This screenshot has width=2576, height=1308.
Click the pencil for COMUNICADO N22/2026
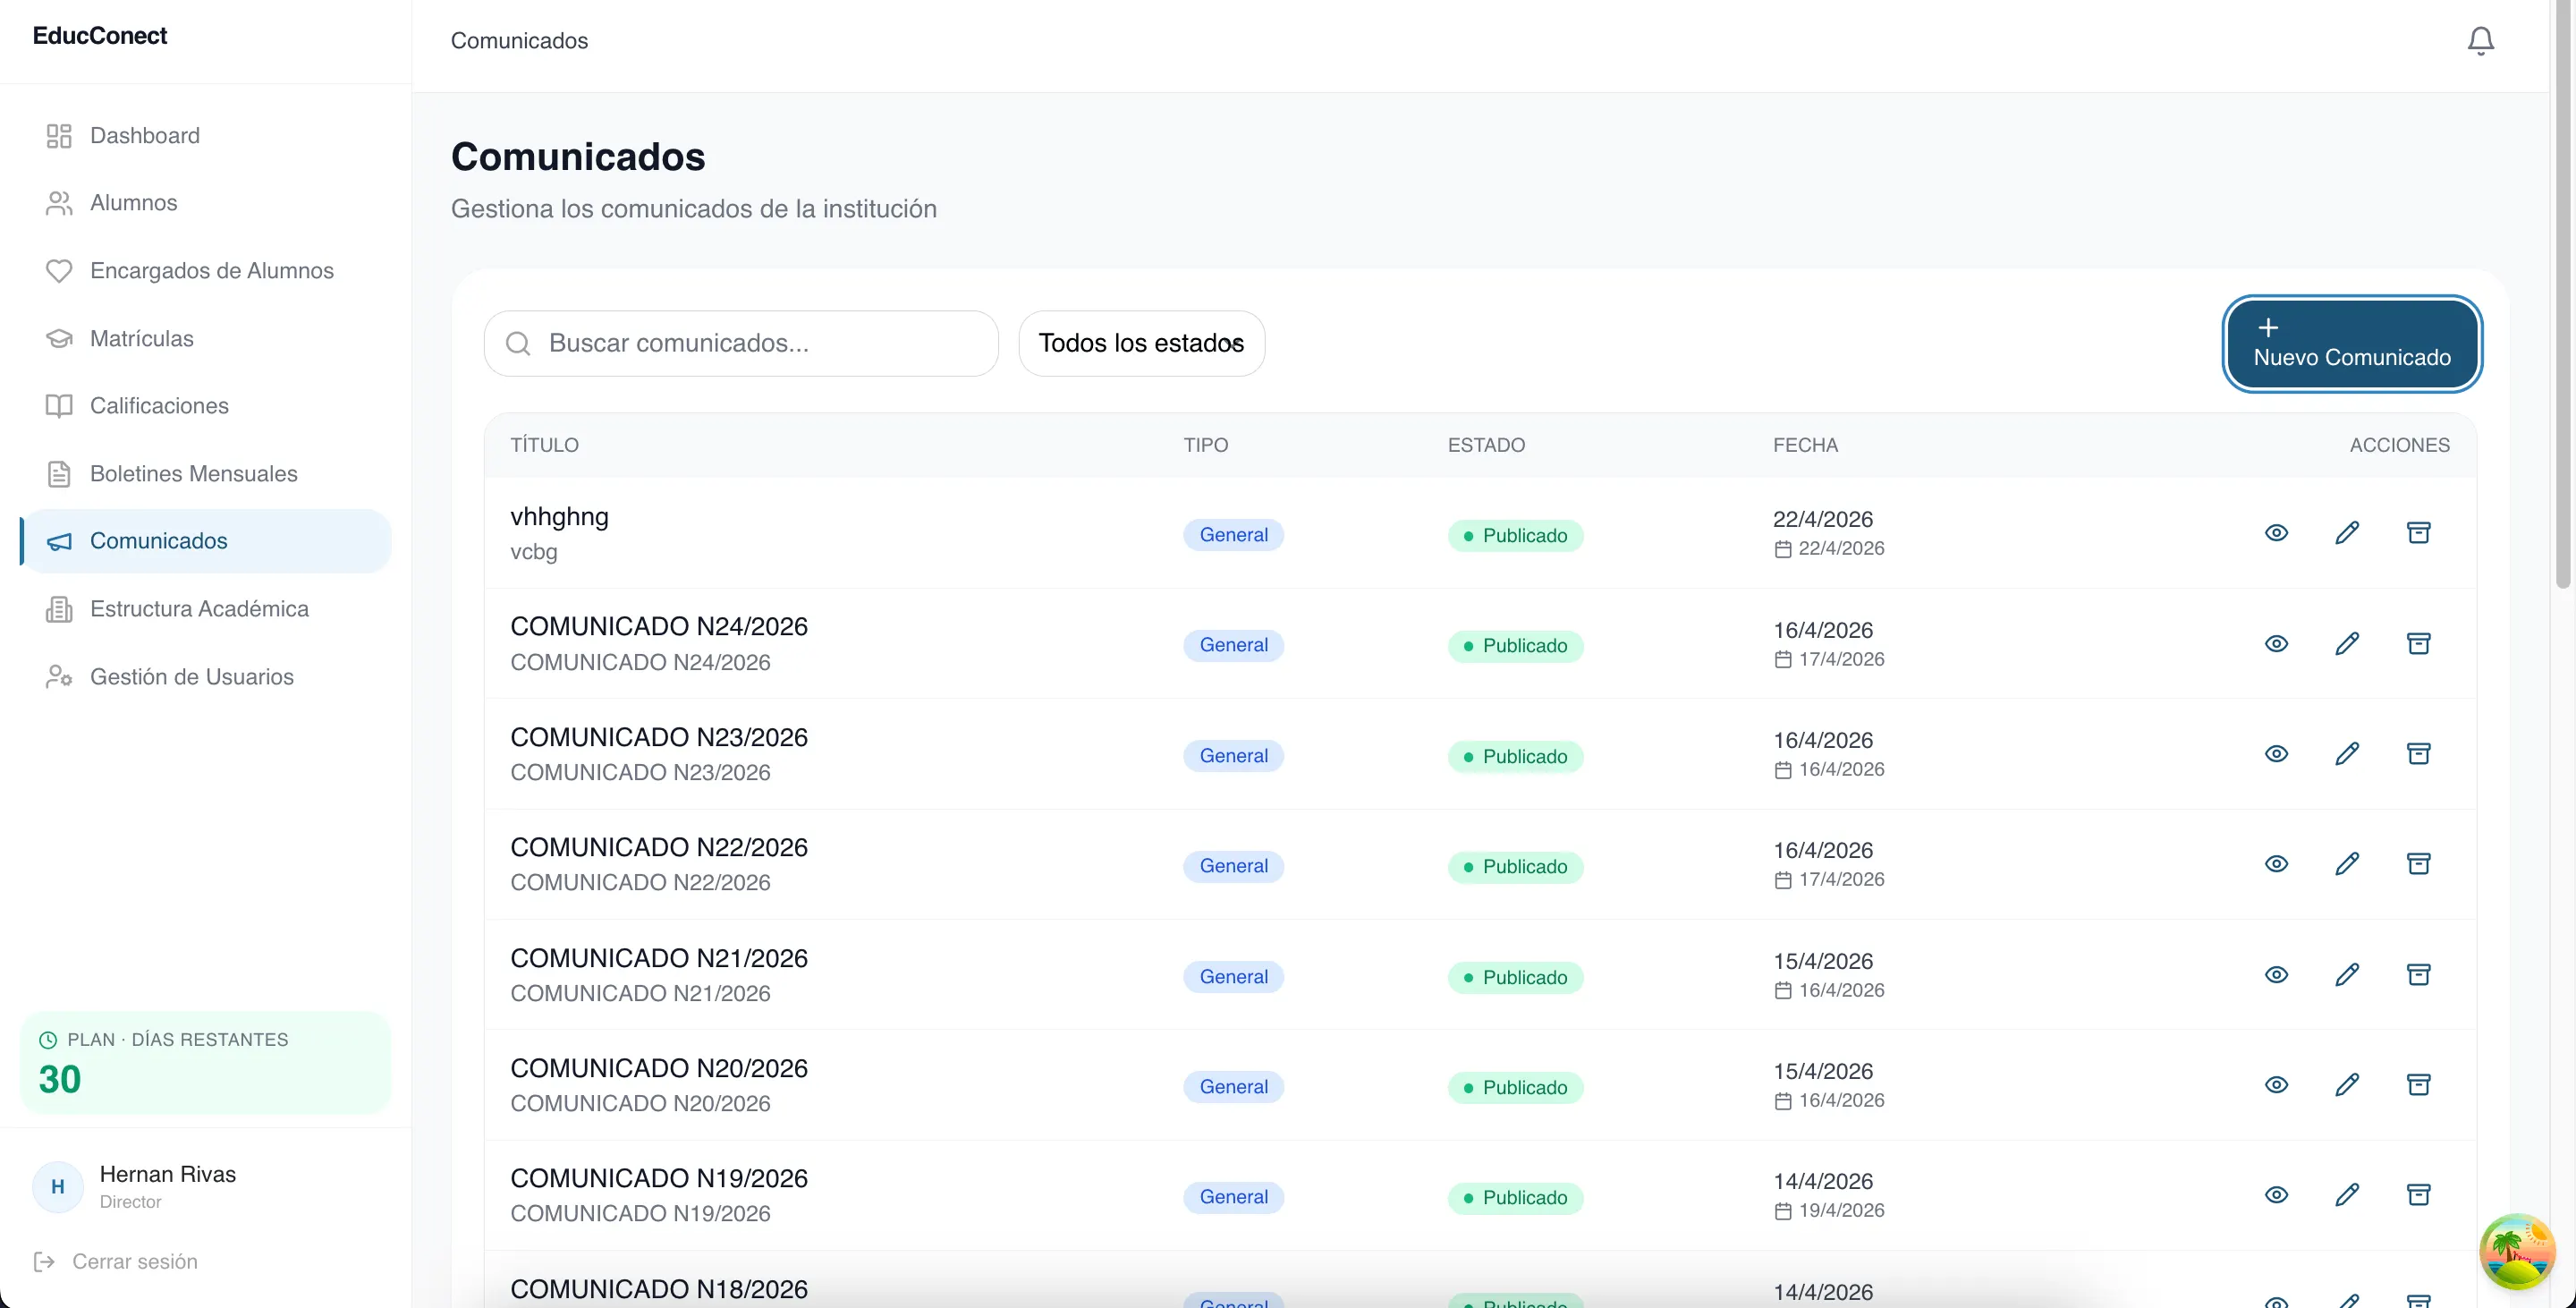[2347, 864]
